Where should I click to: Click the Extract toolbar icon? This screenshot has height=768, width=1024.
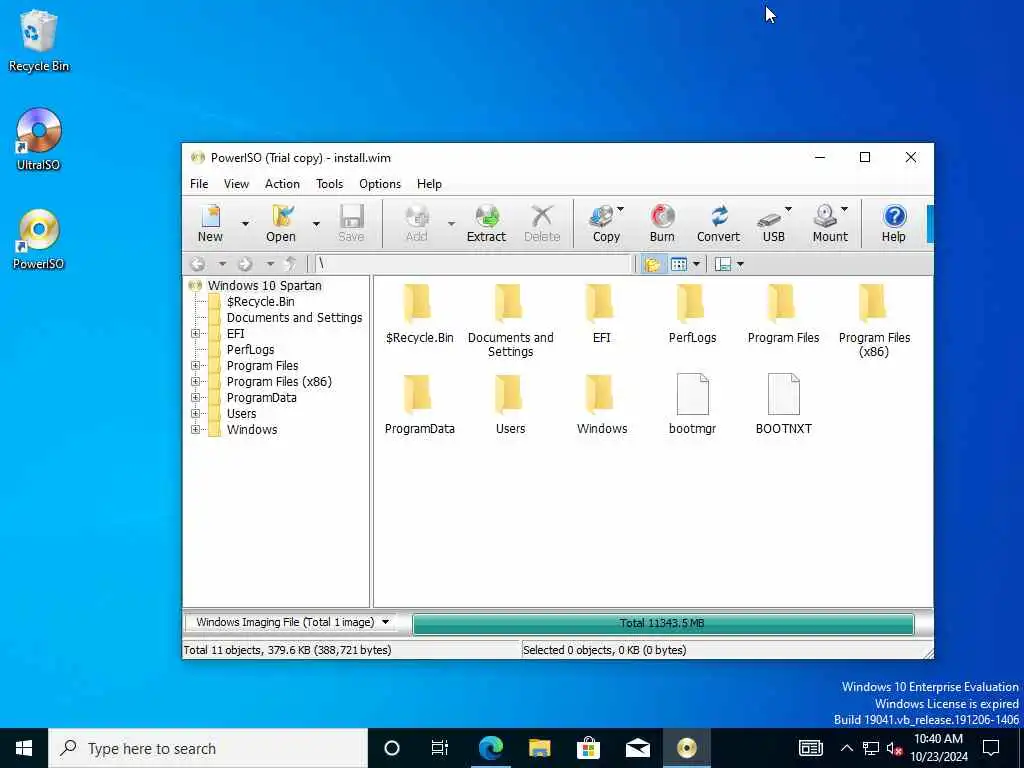coord(487,223)
